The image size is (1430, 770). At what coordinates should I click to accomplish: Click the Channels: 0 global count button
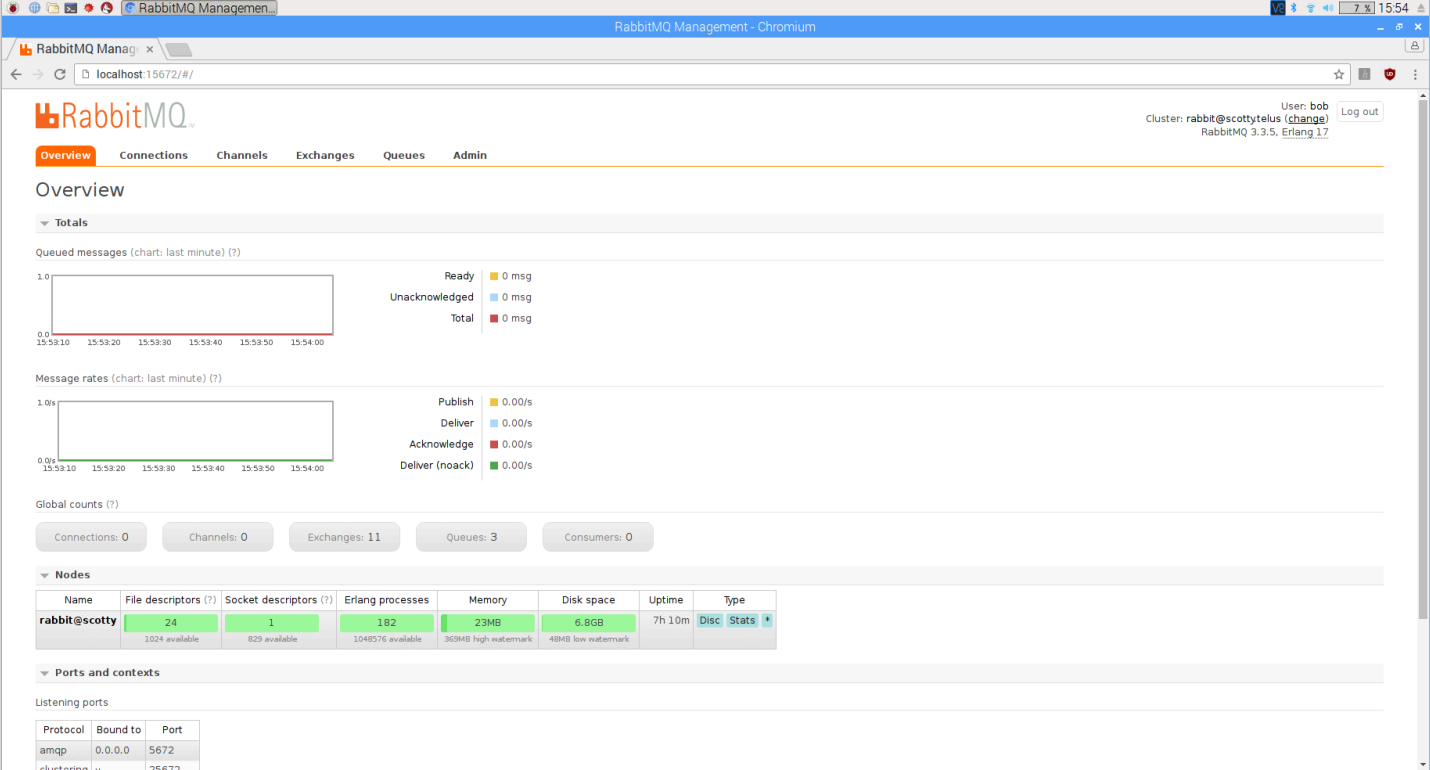pos(218,537)
